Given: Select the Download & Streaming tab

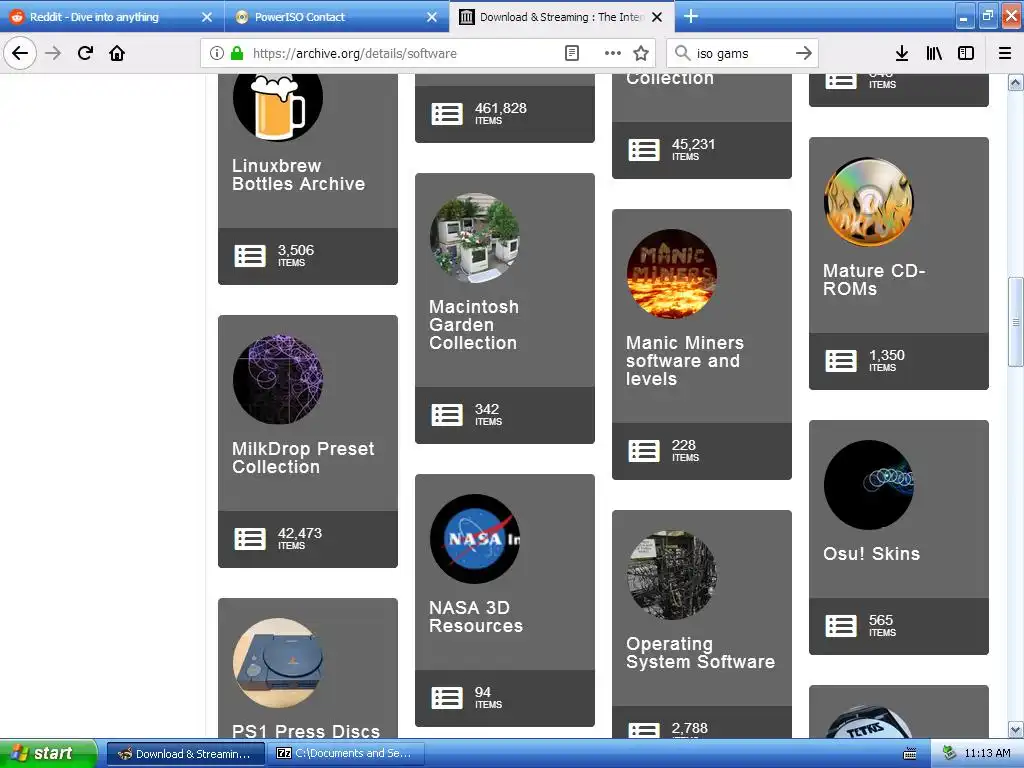Looking at the screenshot, I should (562, 17).
